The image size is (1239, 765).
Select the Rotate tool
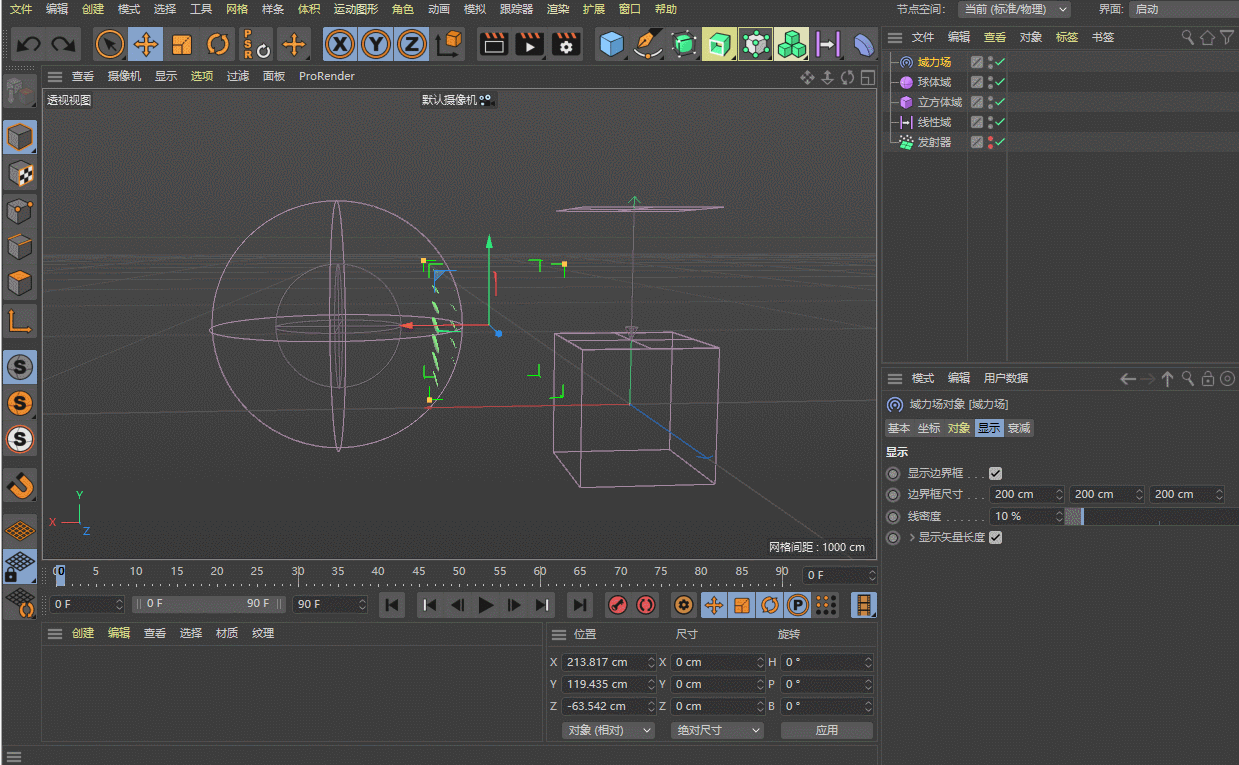click(218, 45)
